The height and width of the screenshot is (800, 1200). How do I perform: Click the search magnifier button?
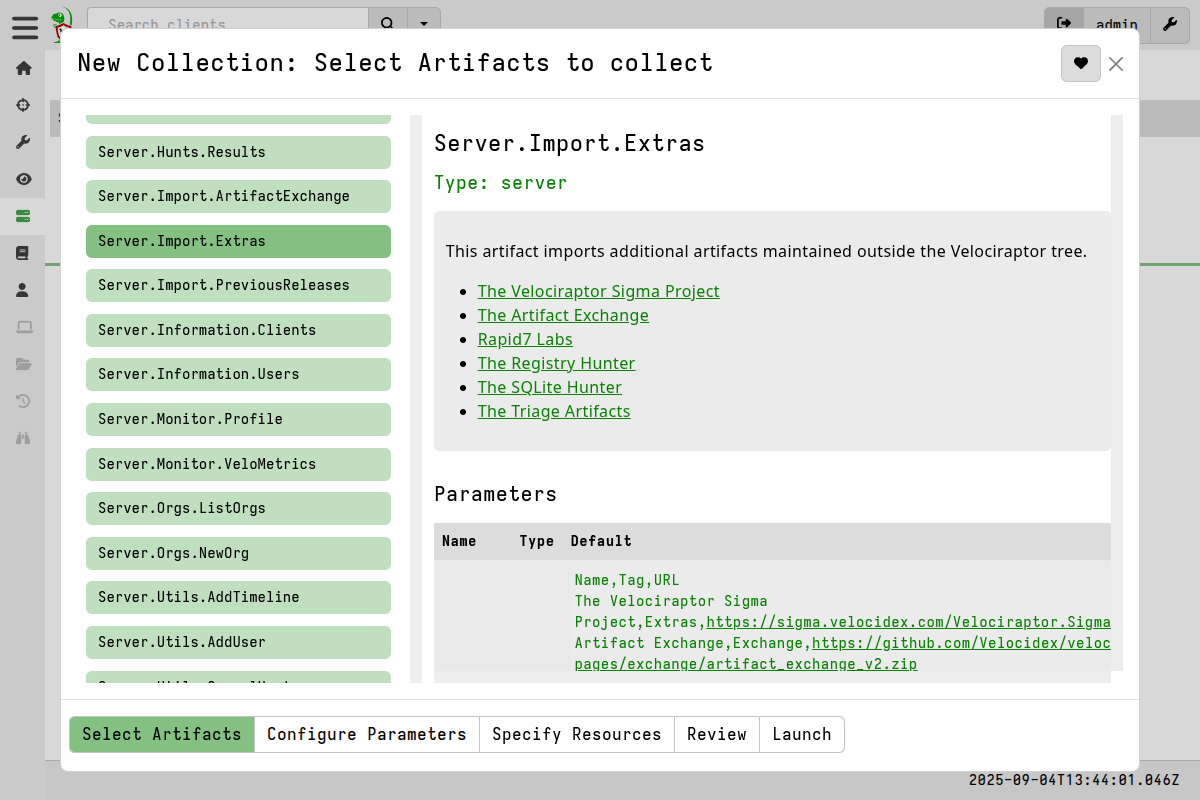[388, 24]
